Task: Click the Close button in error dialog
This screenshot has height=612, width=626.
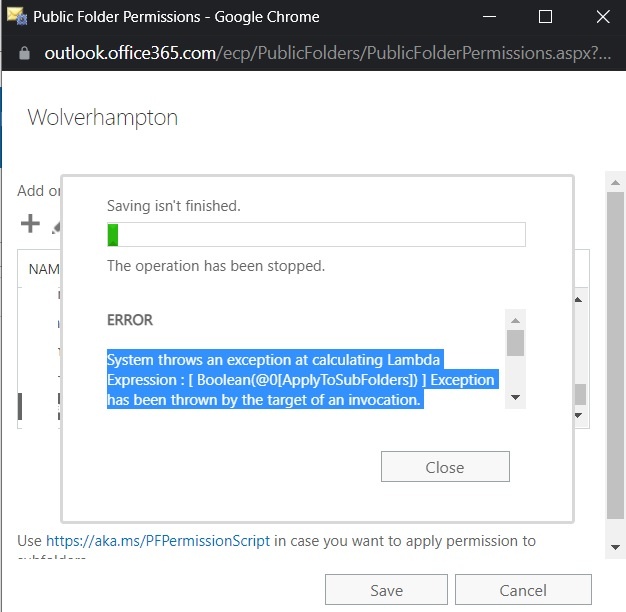Action: [x=445, y=467]
